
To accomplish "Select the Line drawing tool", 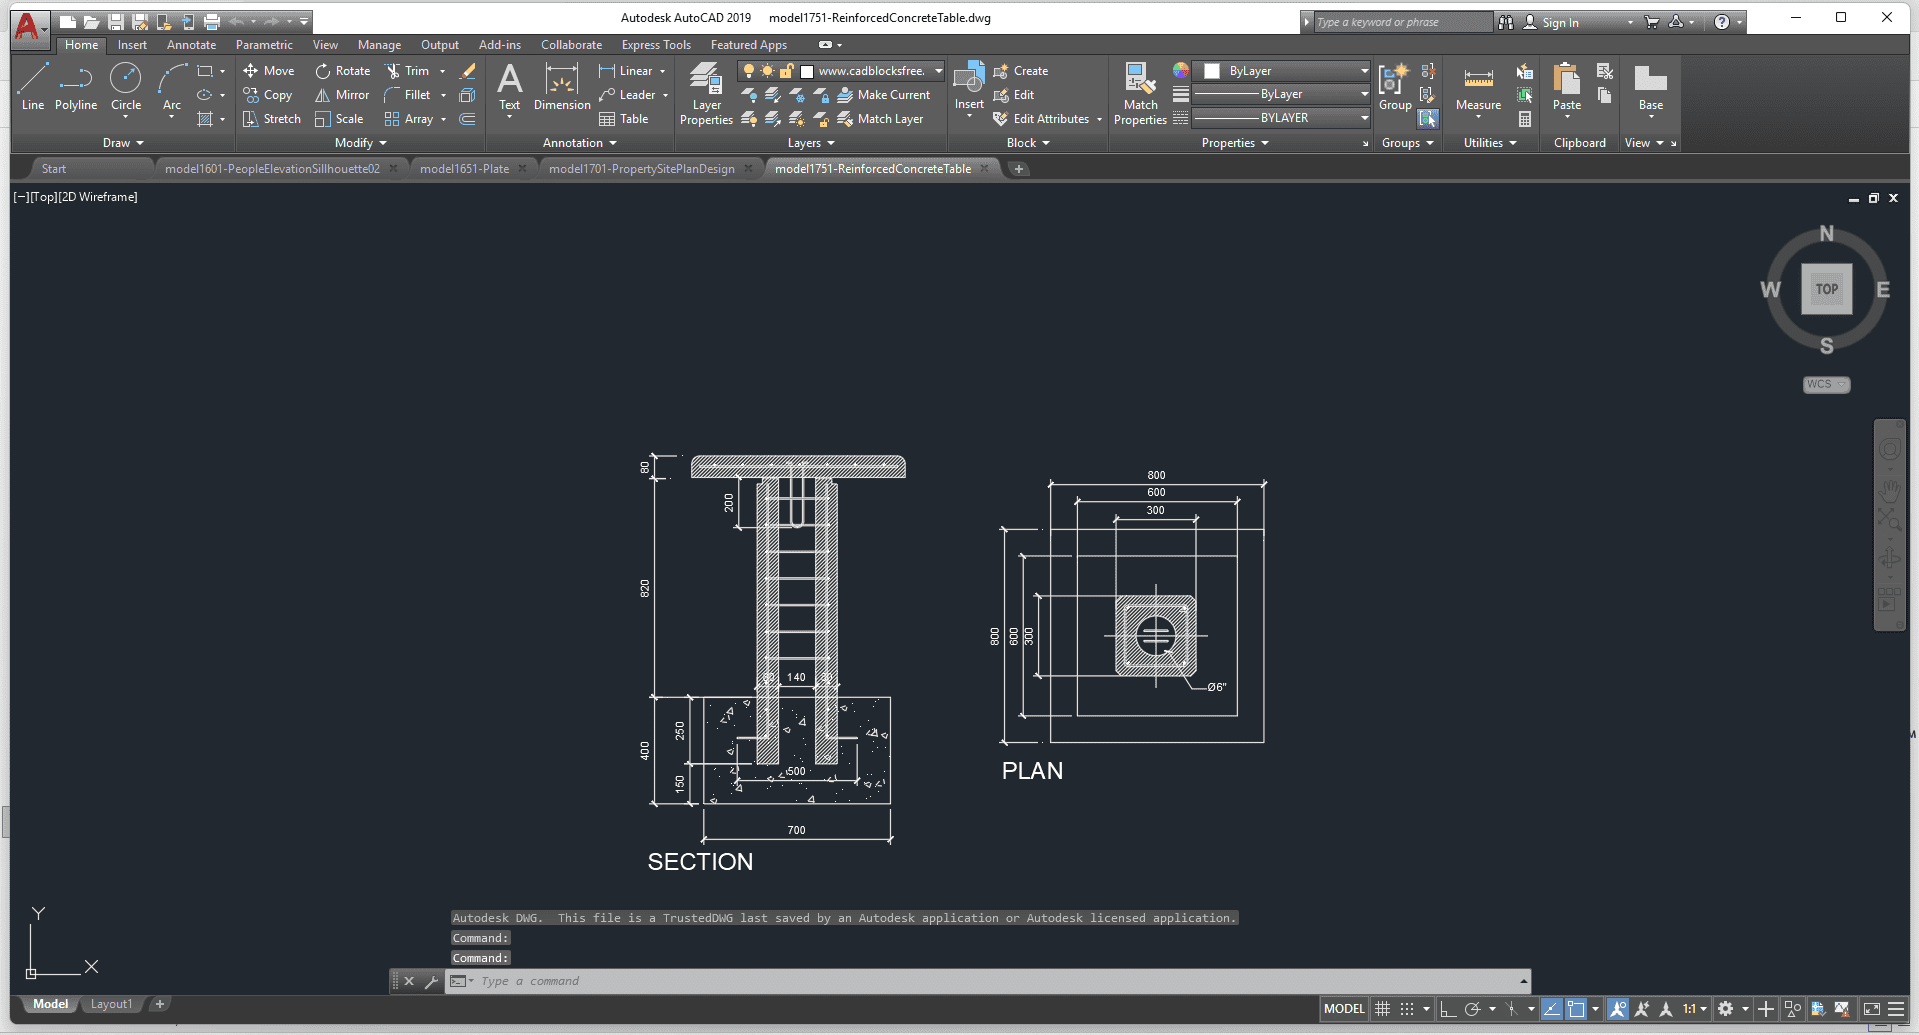I will pos(32,85).
